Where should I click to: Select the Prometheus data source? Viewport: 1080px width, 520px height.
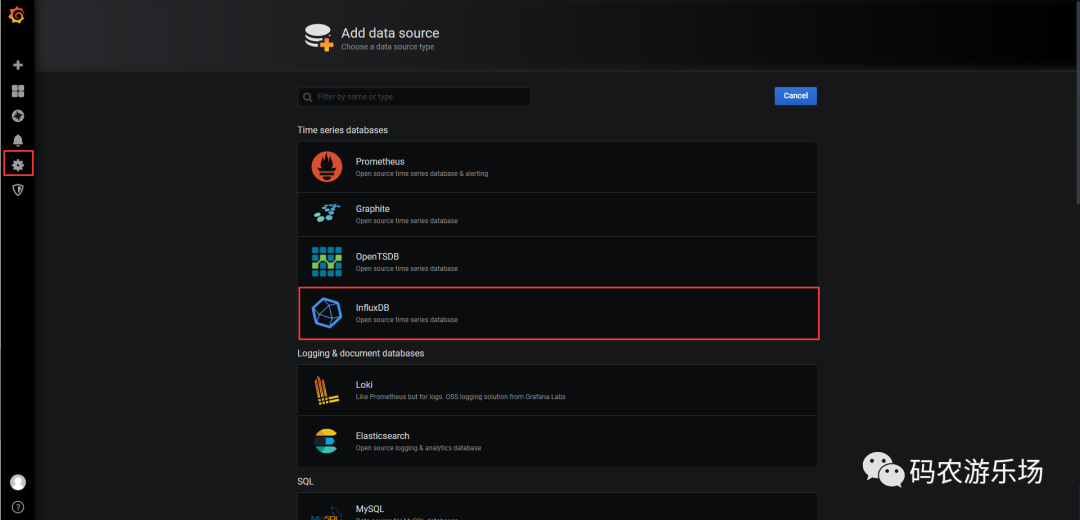coord(557,167)
